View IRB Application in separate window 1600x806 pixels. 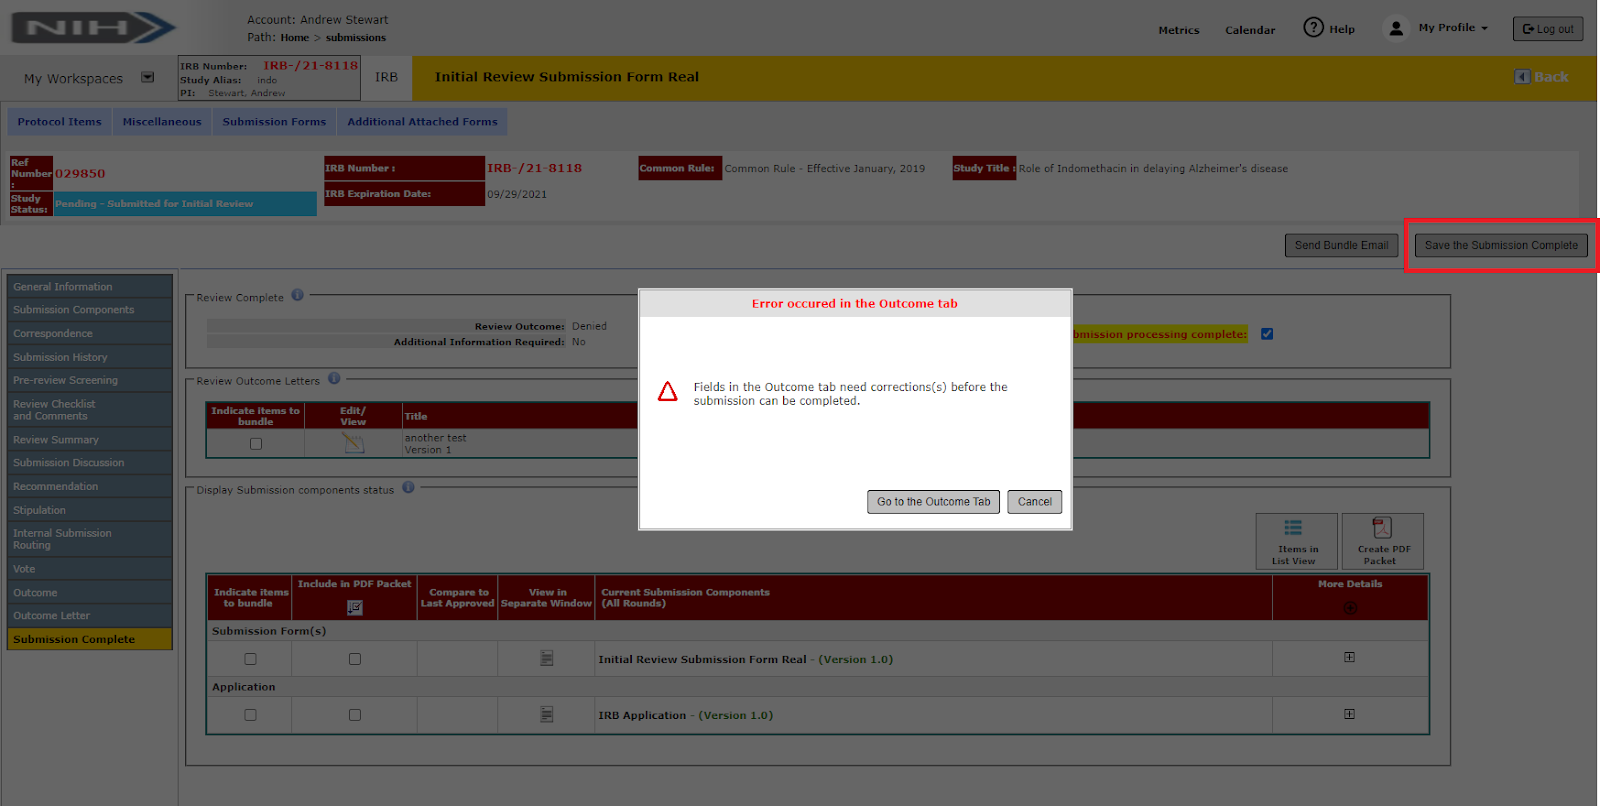(x=547, y=714)
